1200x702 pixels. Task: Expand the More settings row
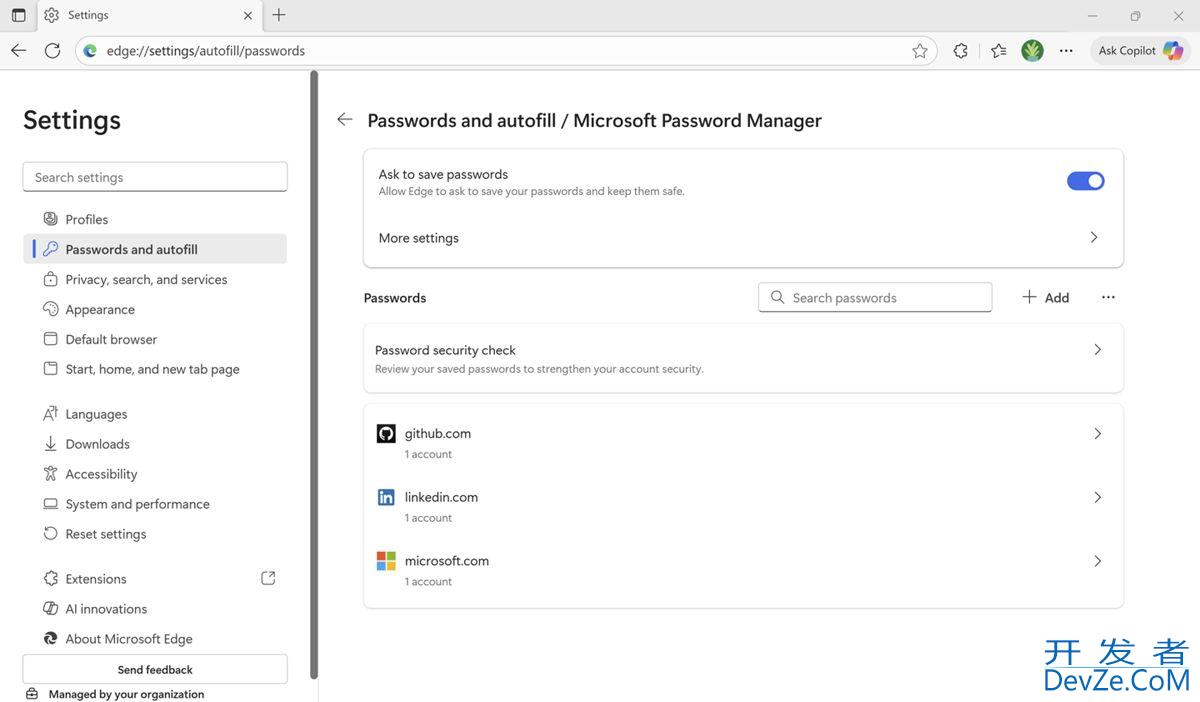(x=1093, y=238)
